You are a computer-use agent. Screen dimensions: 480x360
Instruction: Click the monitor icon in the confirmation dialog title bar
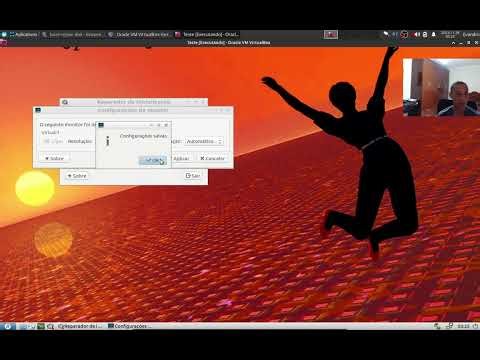click(101, 125)
